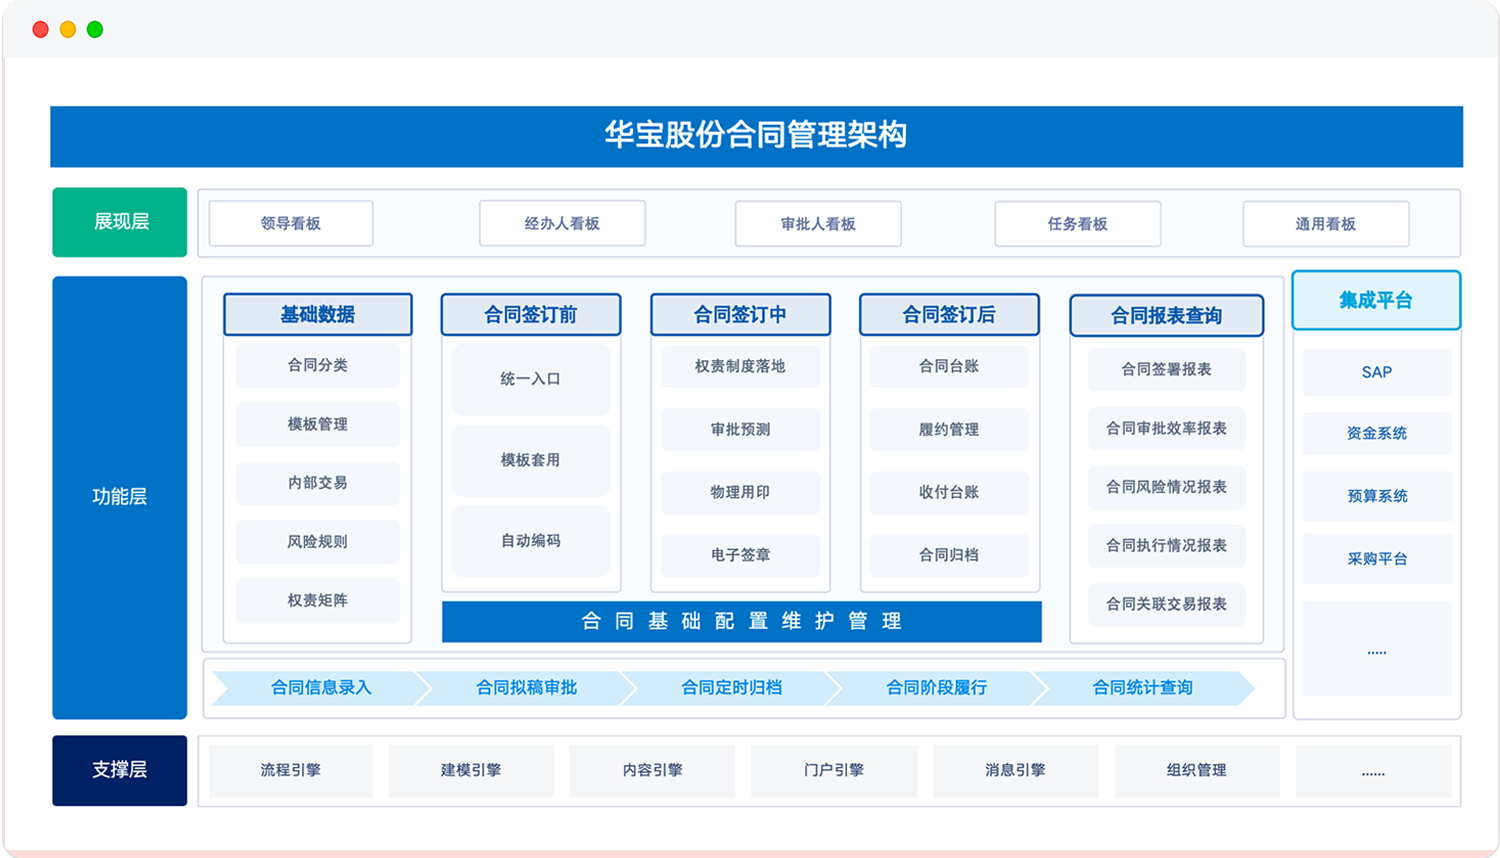This screenshot has width=1500, height=858.
Task: Click the 自动编码 item
Action: [531, 540]
